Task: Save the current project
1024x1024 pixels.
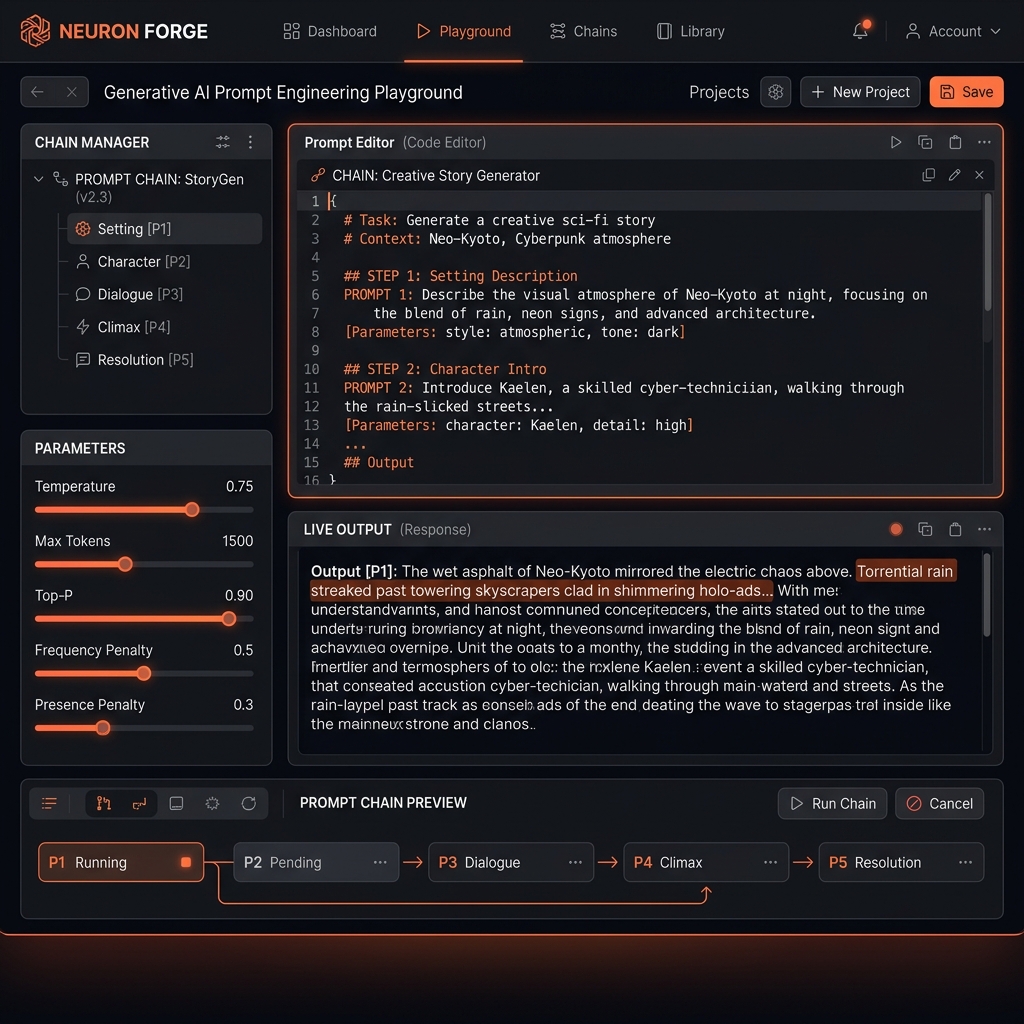Action: pos(966,92)
